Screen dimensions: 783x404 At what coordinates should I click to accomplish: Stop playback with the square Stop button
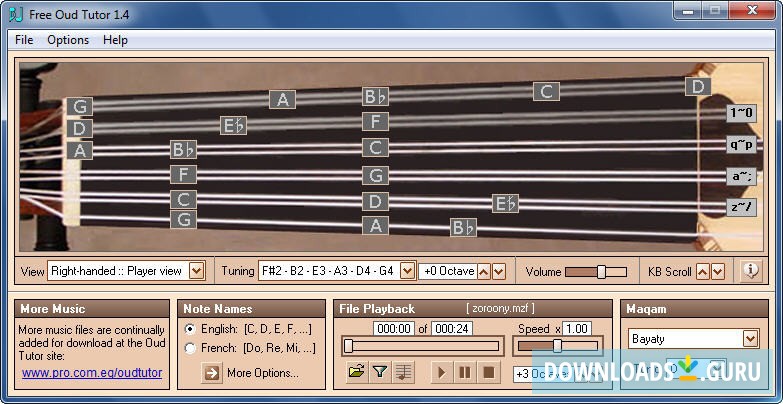(489, 373)
